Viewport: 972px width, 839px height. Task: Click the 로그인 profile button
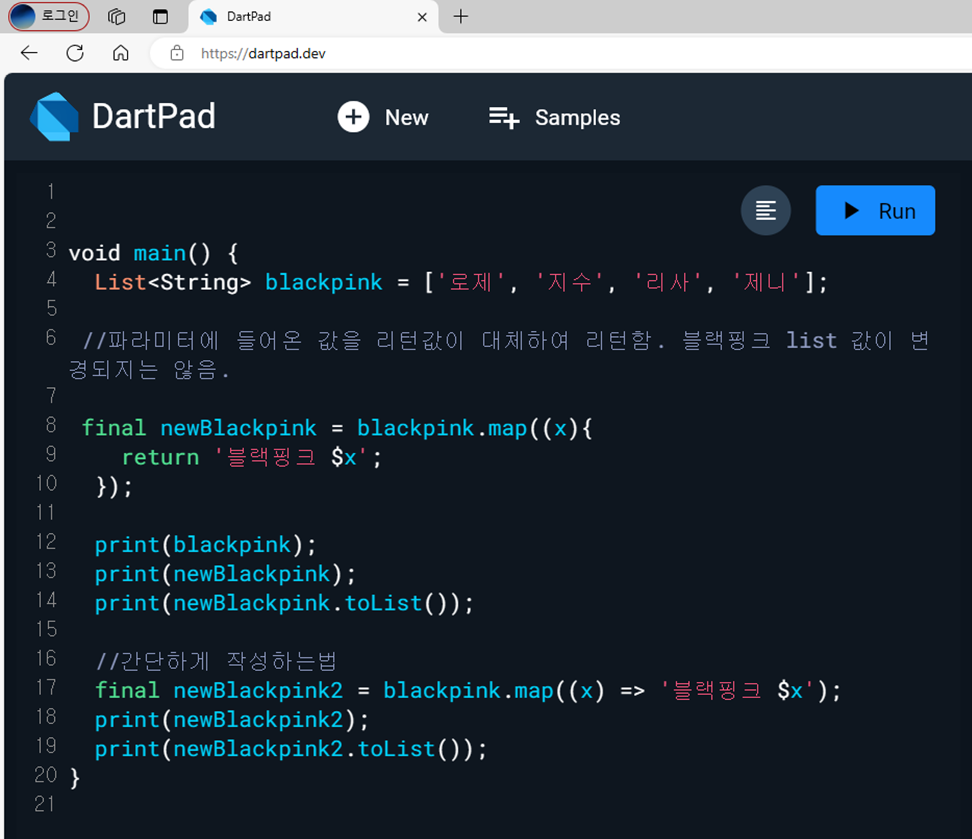click(x=49, y=16)
